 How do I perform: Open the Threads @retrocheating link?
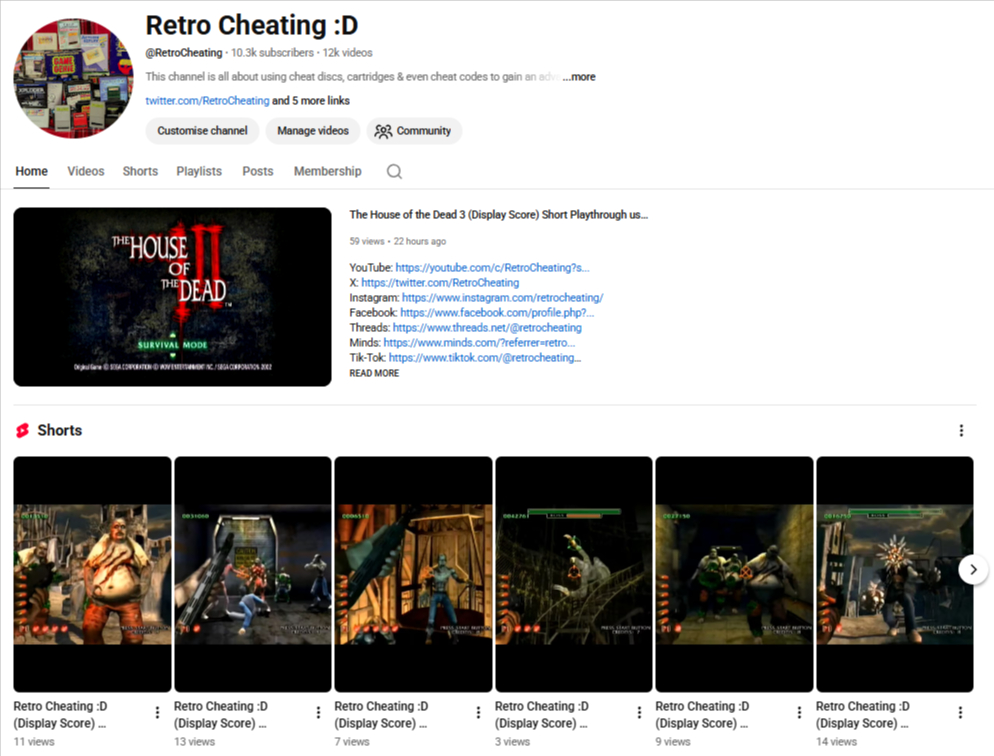click(x=487, y=328)
